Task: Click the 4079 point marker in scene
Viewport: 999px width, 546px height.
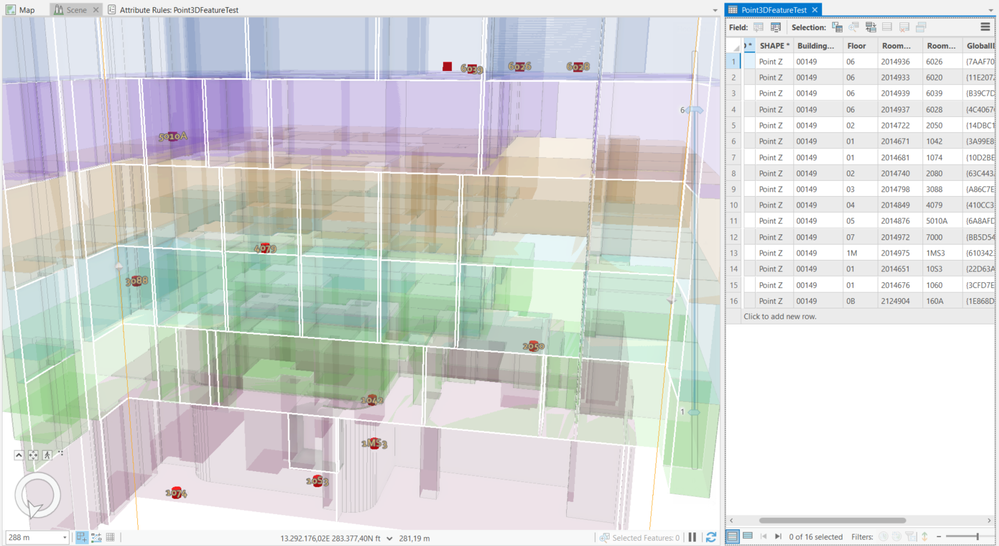Action: click(x=265, y=248)
